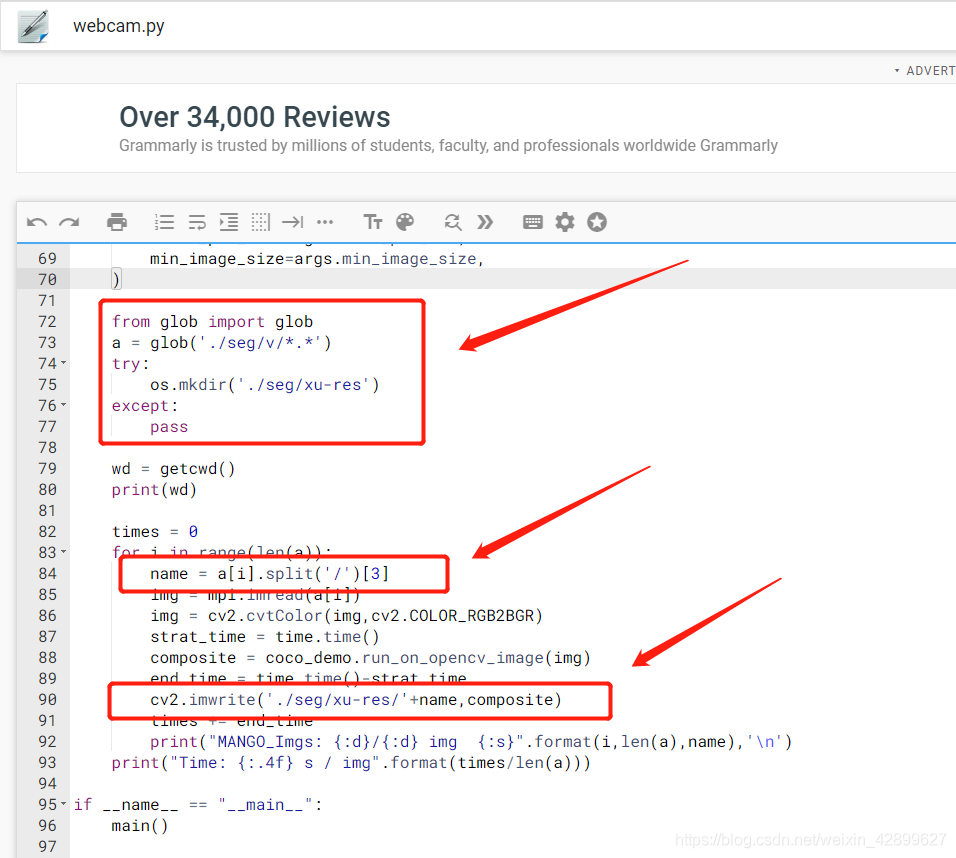Screen dimensions: 956x858
Task: Collapse code fold arrow at line 76
Action: [63, 405]
